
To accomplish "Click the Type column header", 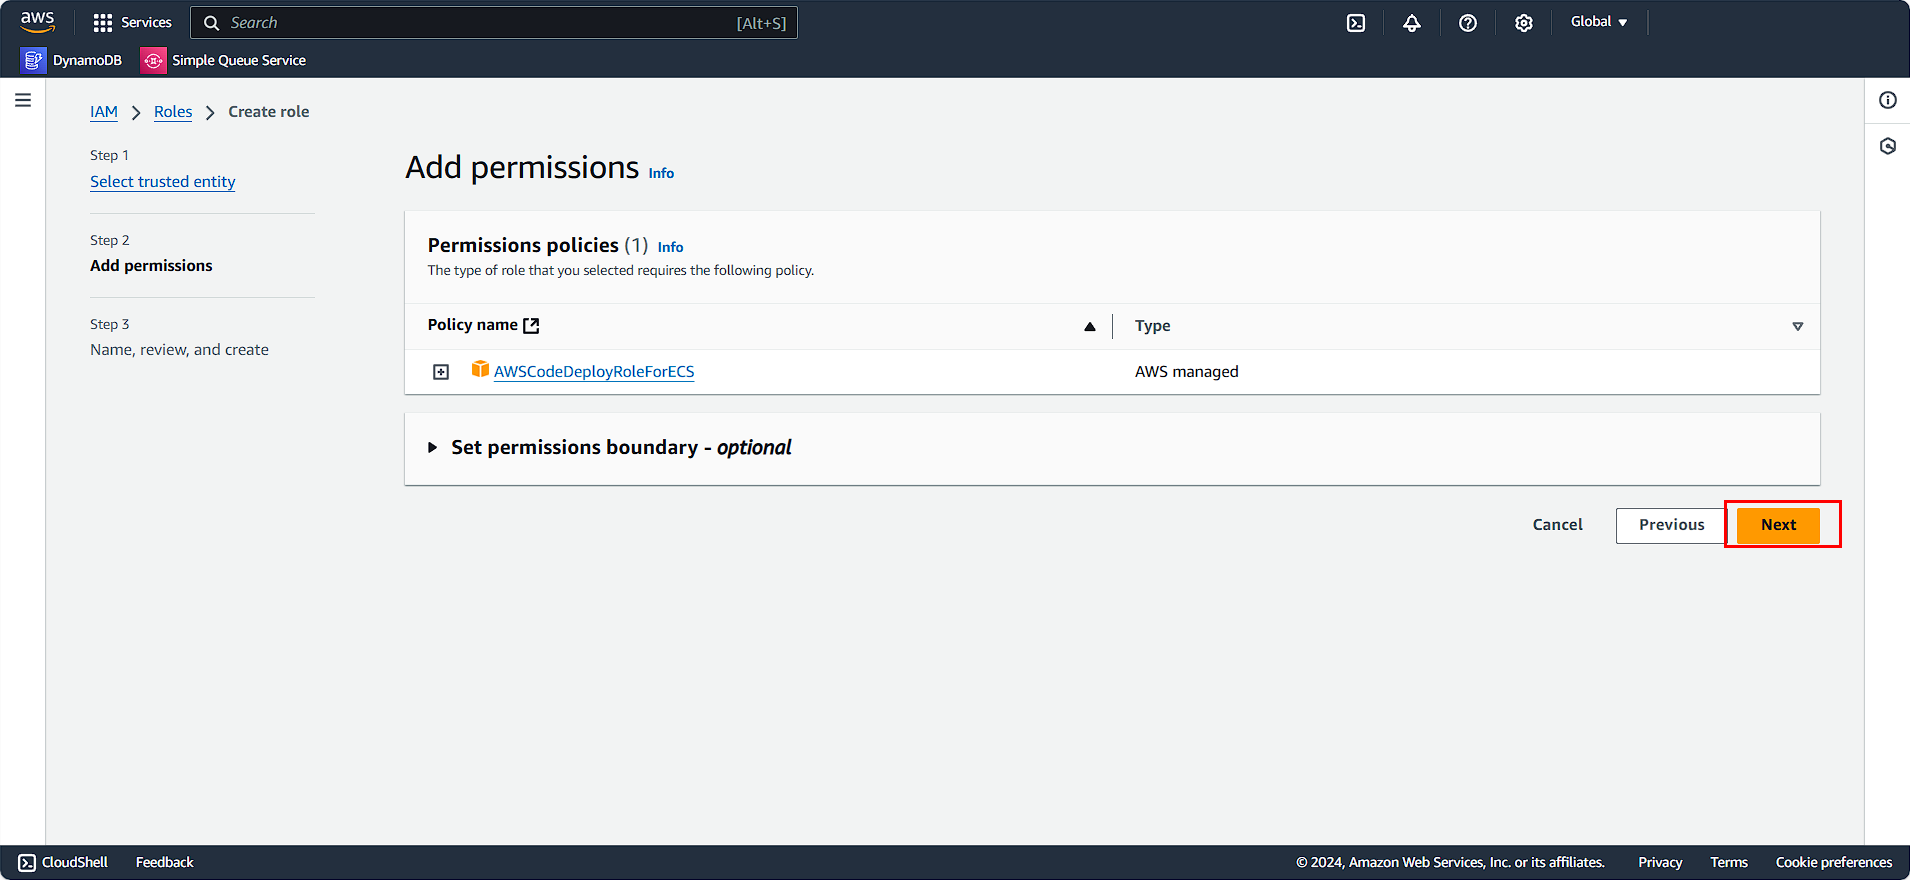I will (1152, 326).
